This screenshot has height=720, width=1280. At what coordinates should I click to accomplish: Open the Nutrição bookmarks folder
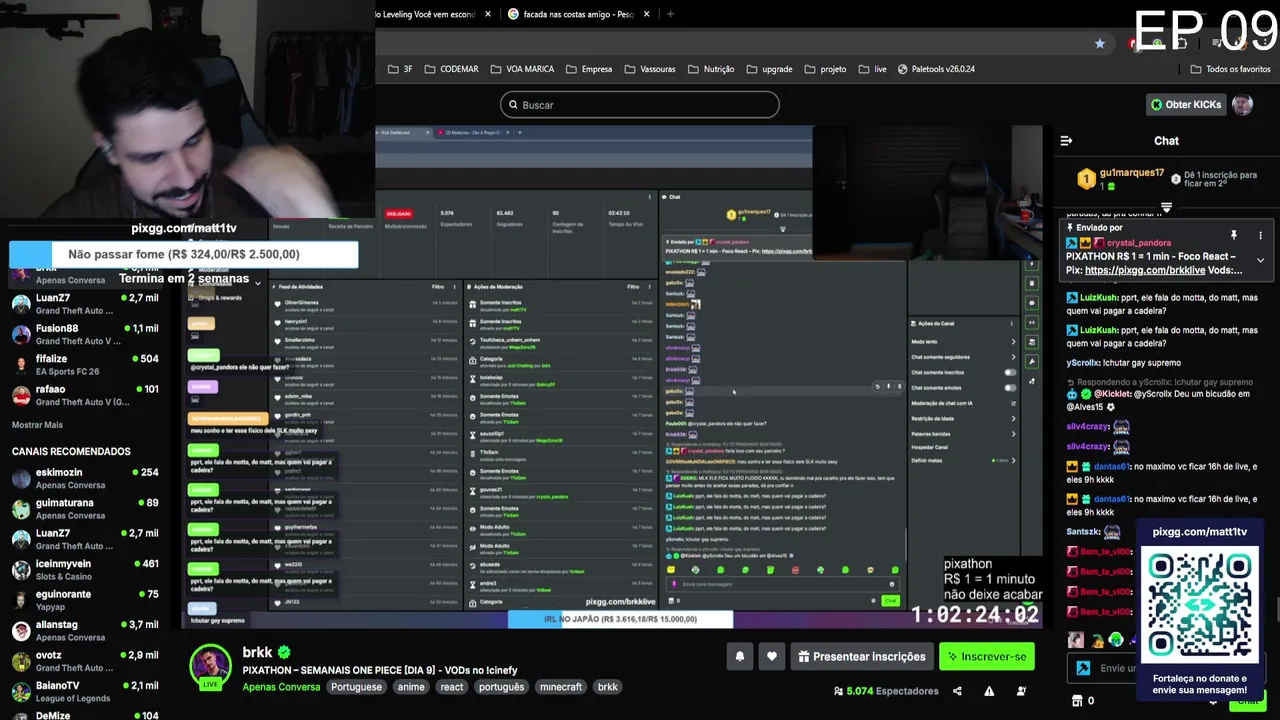[711, 69]
